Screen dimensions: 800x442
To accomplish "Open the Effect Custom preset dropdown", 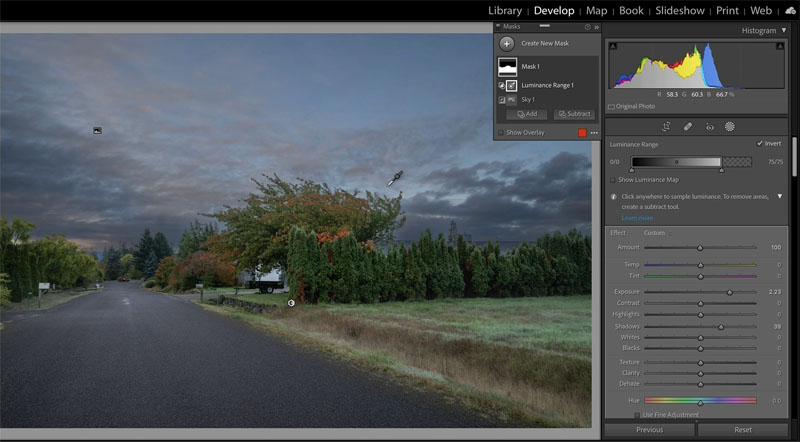I will 657,233.
